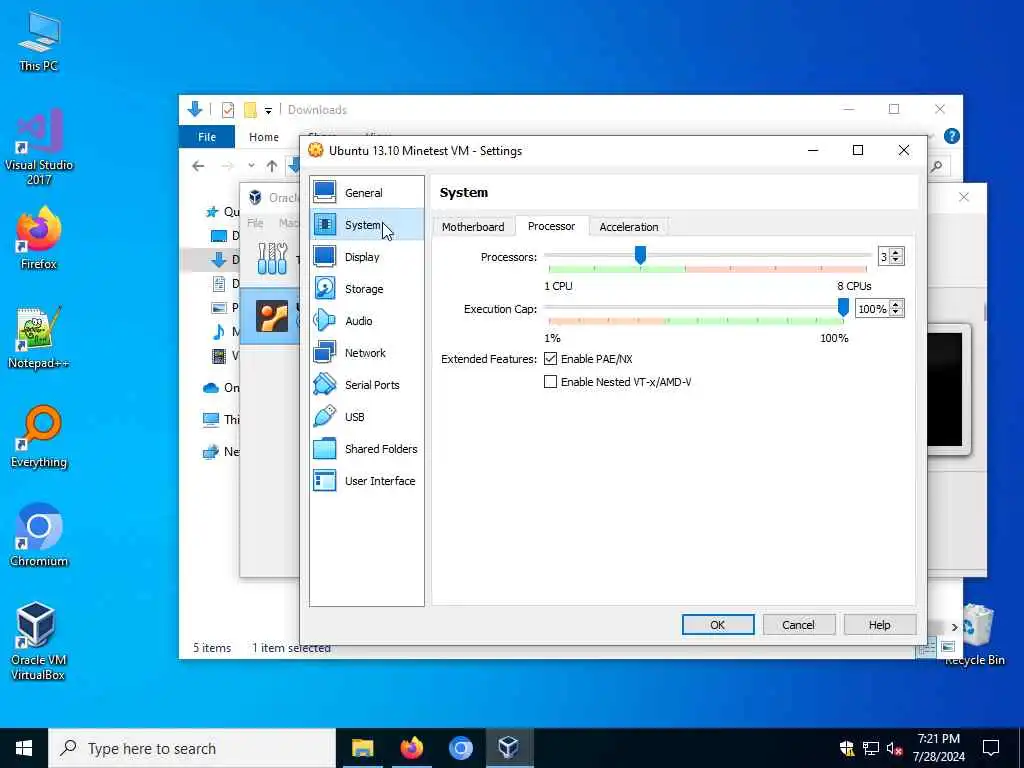Click Oracle VM VirtualBox desktop shortcut

point(39,642)
